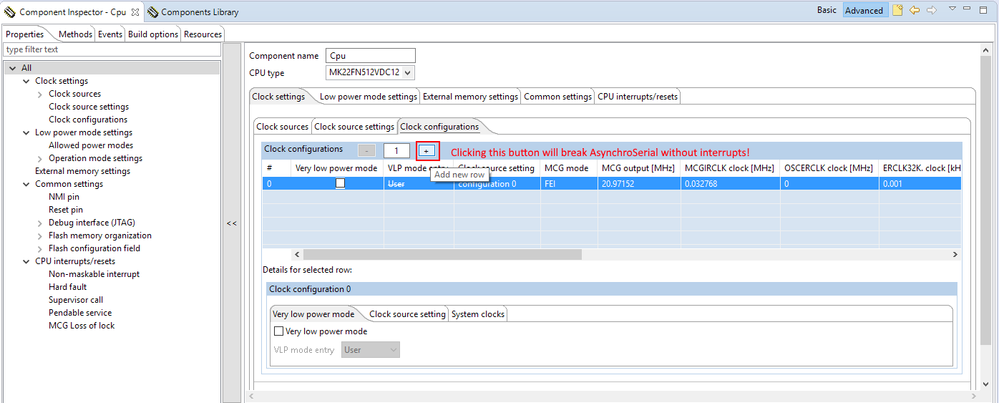The width and height of the screenshot is (999, 403).
Task: Select Allowed power modes in tree
Action: pyautogui.click(x=90, y=145)
